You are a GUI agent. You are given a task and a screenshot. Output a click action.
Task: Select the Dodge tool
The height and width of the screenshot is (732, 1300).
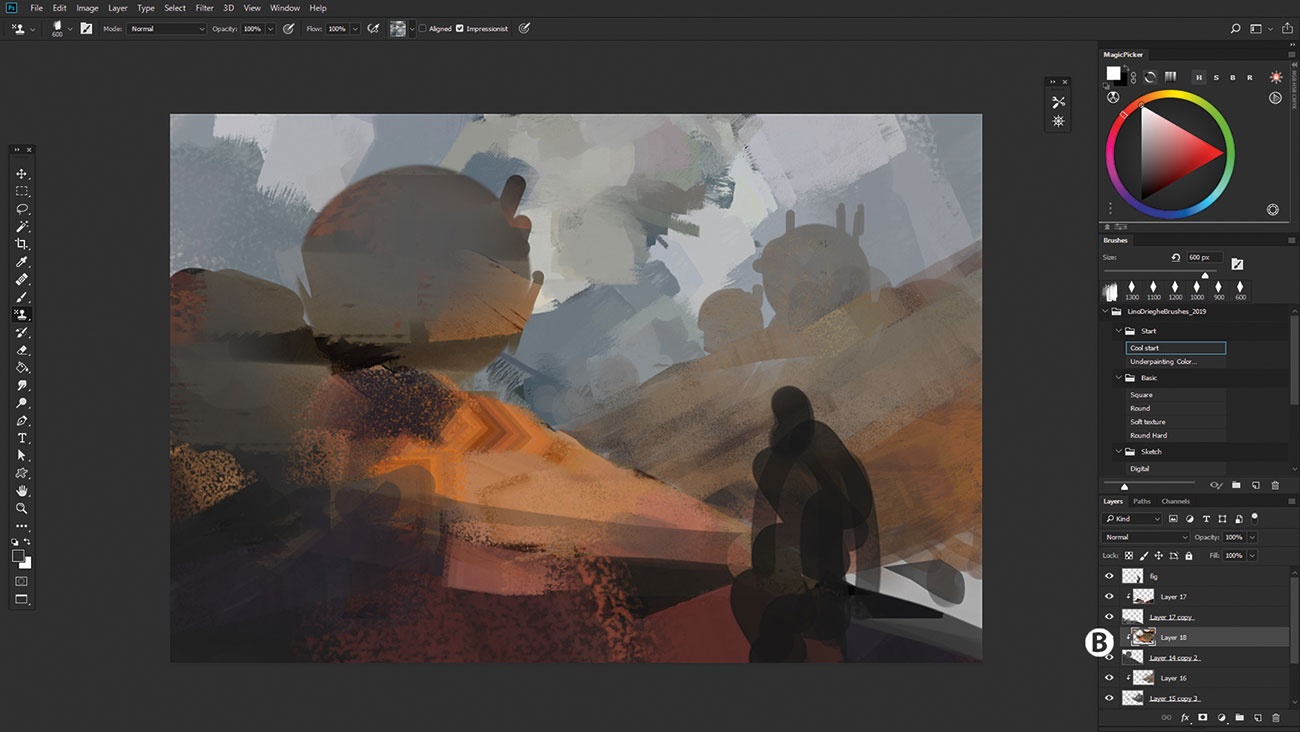21,403
